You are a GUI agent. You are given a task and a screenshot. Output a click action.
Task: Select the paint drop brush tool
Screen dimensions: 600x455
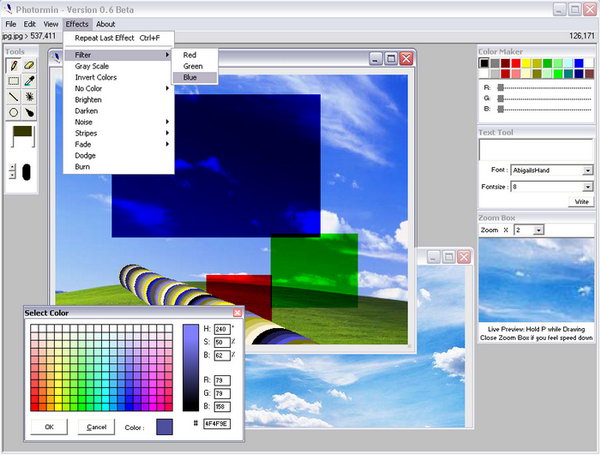(x=29, y=113)
